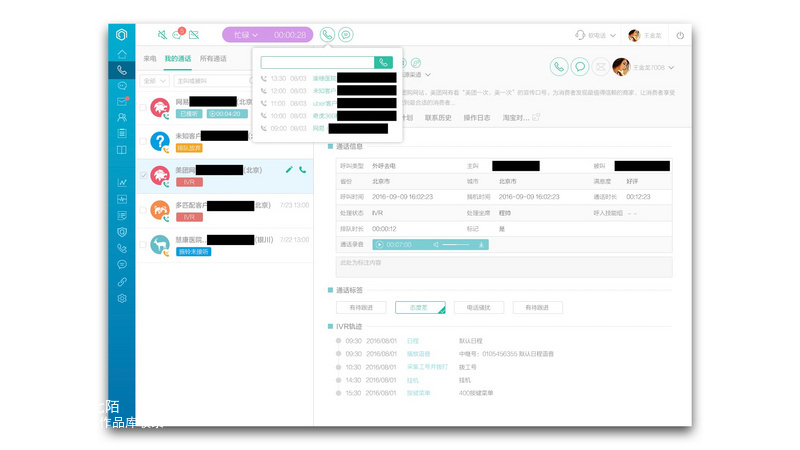Message the customer with round chat button
Screen dimensions: 800x450
click(580, 67)
